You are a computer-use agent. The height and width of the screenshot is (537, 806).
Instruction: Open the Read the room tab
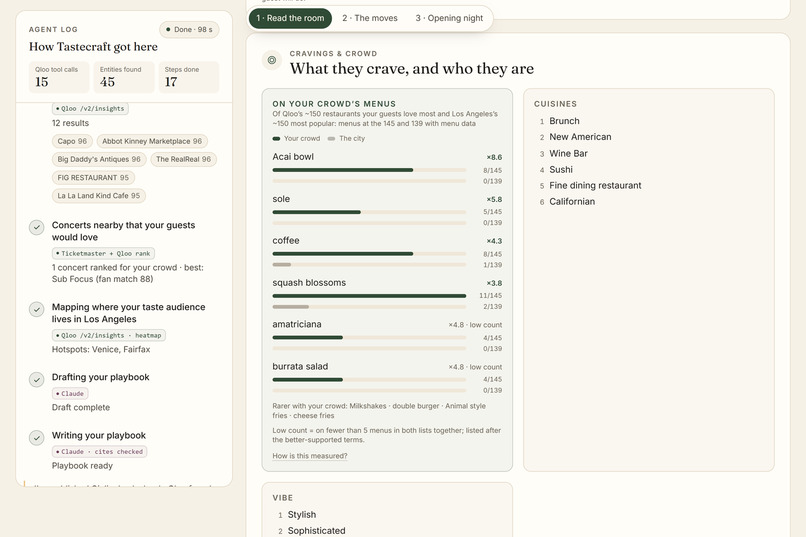click(290, 18)
